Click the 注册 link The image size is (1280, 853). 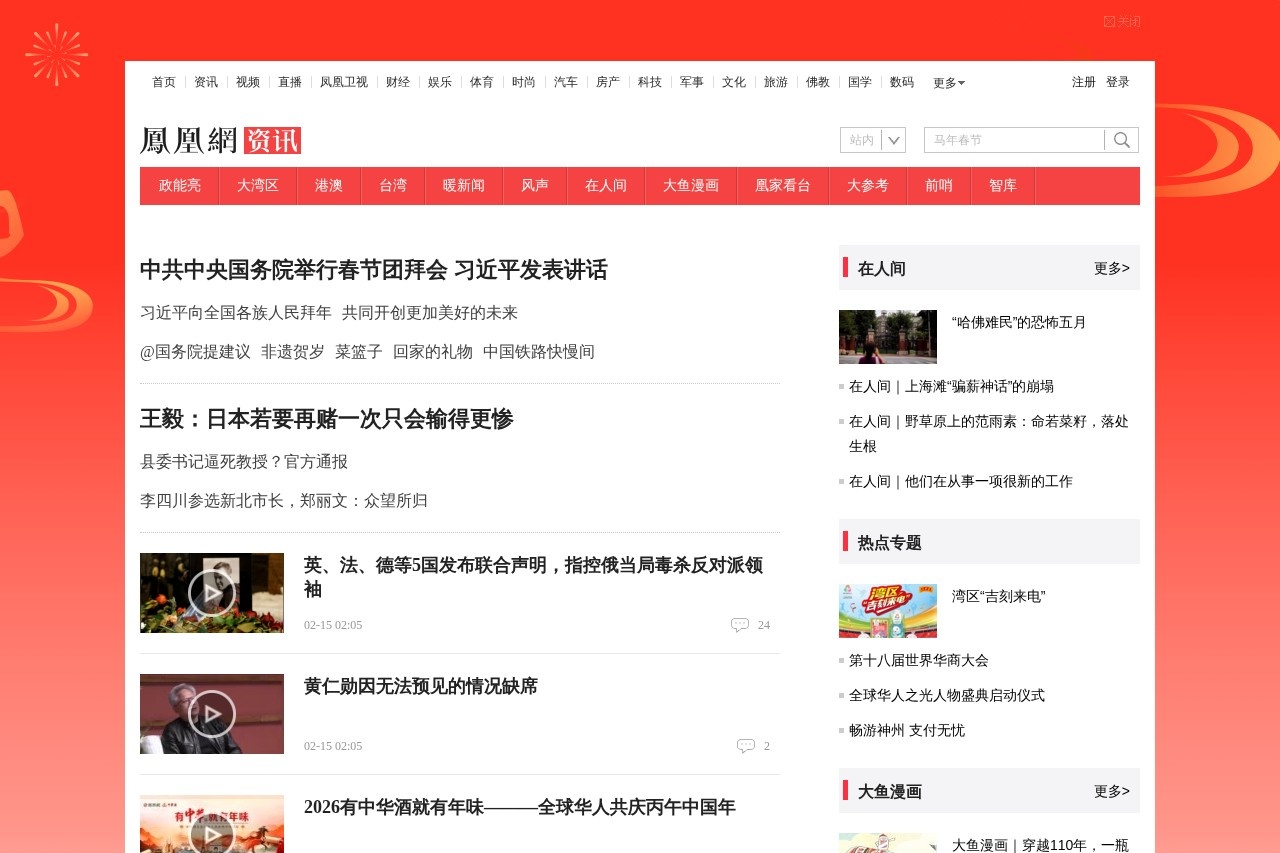coord(1084,82)
